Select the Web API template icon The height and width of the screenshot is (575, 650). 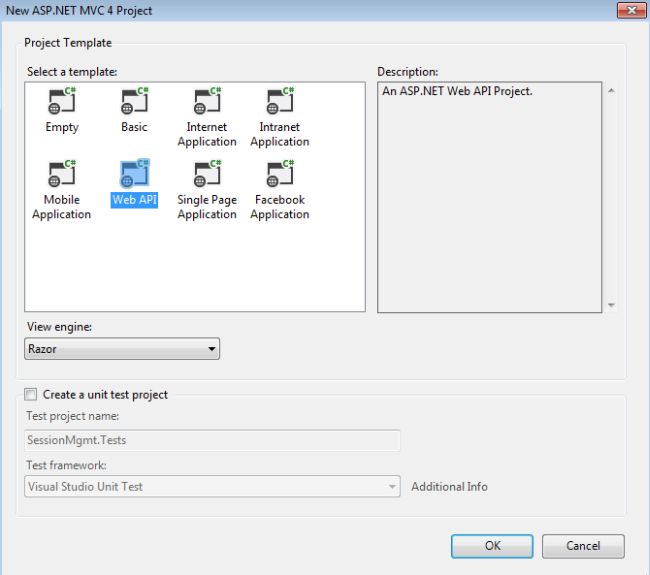[x=134, y=174]
